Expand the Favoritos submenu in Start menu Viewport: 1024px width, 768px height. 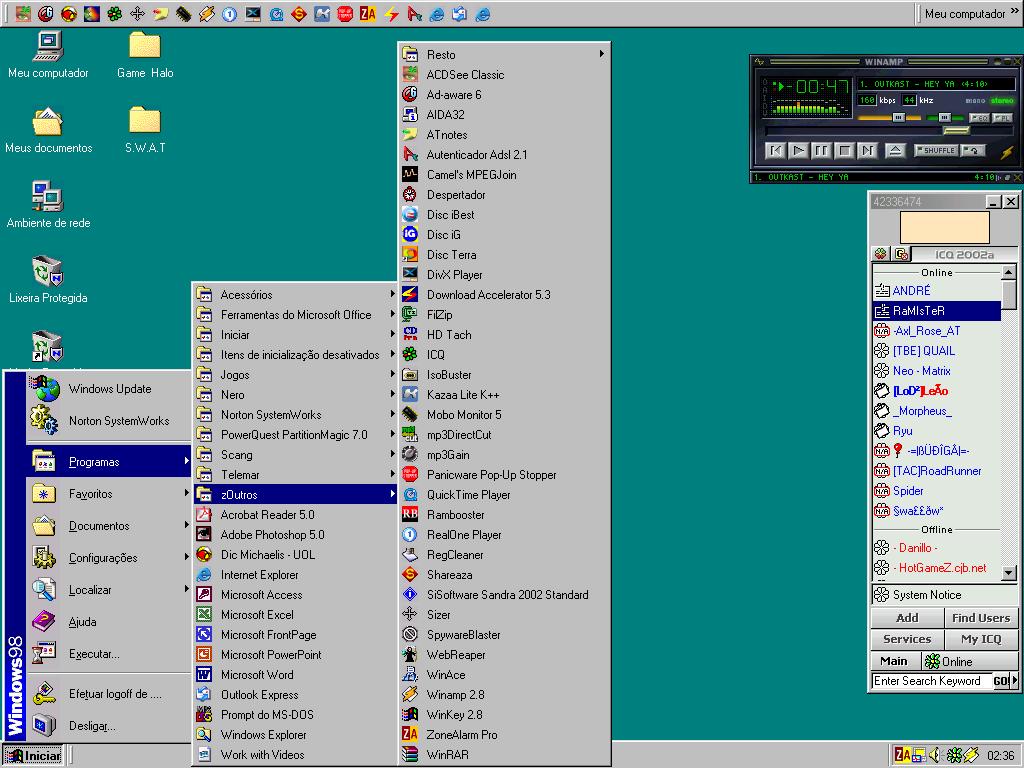pyautogui.click(x=109, y=494)
